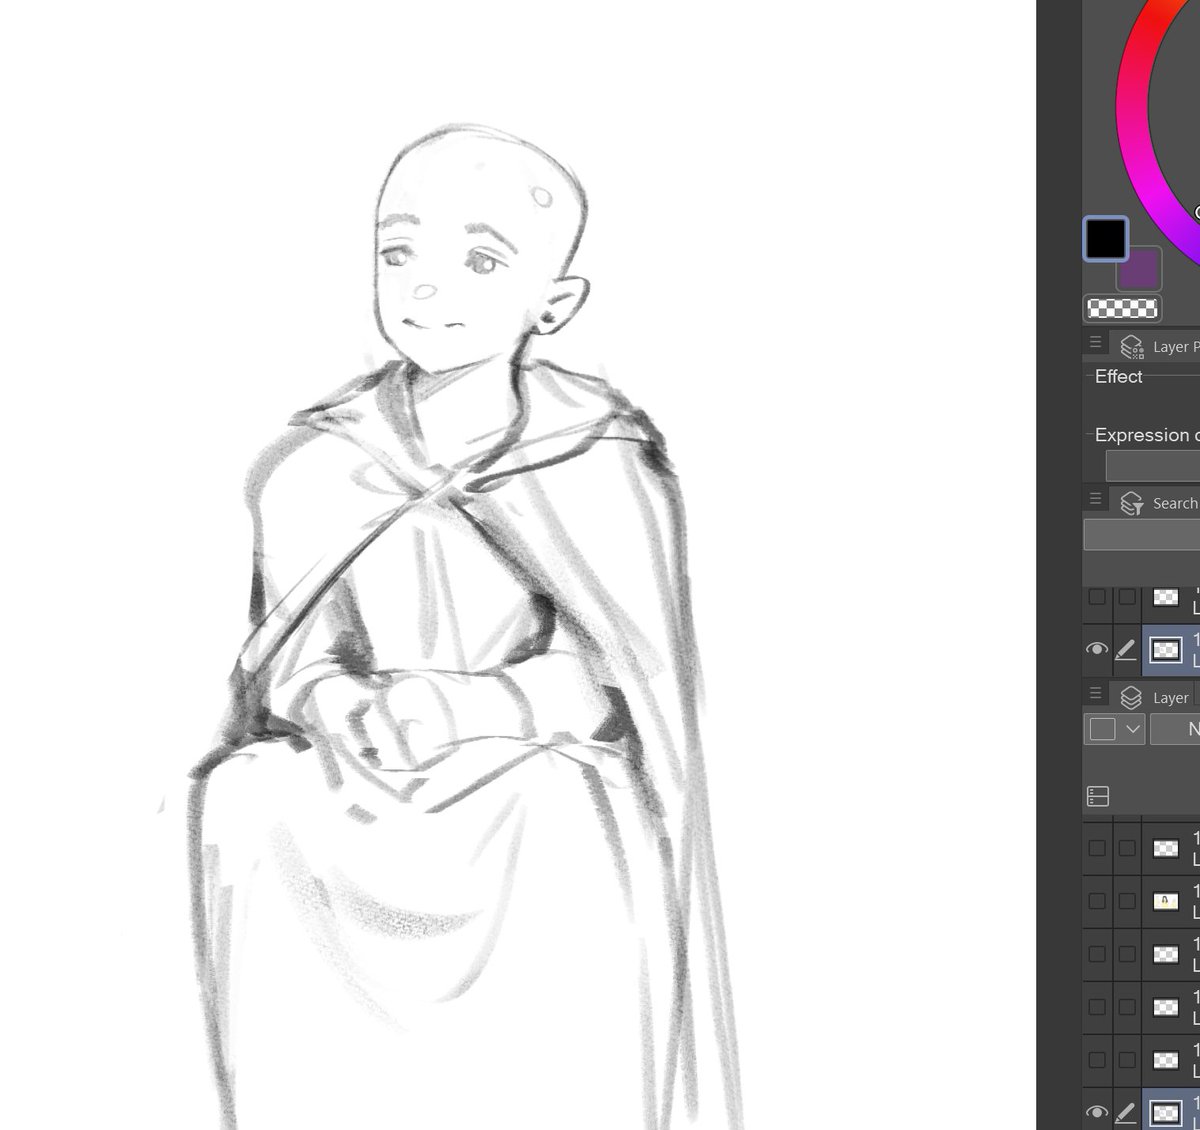Open the Search Layer filter field
This screenshot has height=1130, width=1200.
[1142, 534]
